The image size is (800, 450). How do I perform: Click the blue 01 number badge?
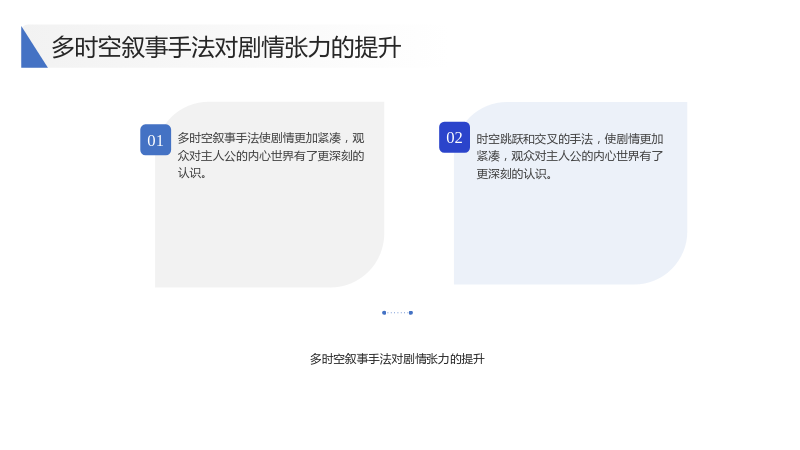[x=156, y=140]
